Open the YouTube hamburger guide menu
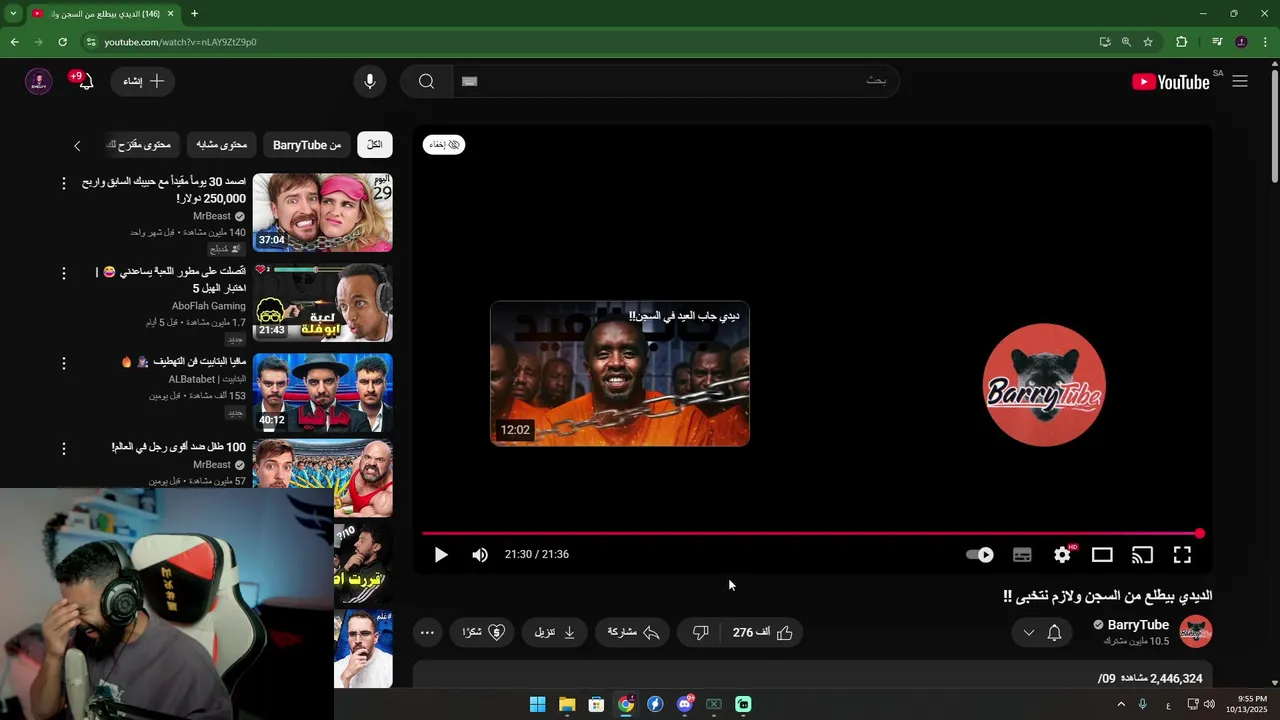This screenshot has height=720, width=1280. pos(1240,82)
